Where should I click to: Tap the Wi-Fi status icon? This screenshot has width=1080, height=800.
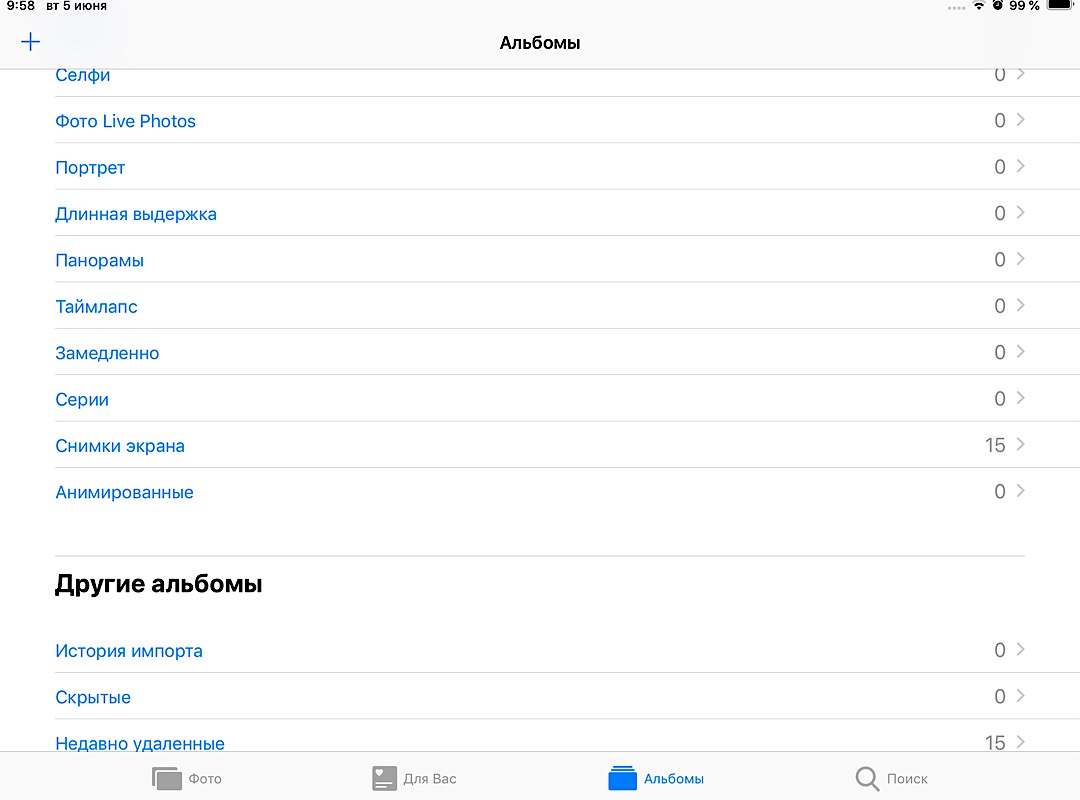pos(978,6)
